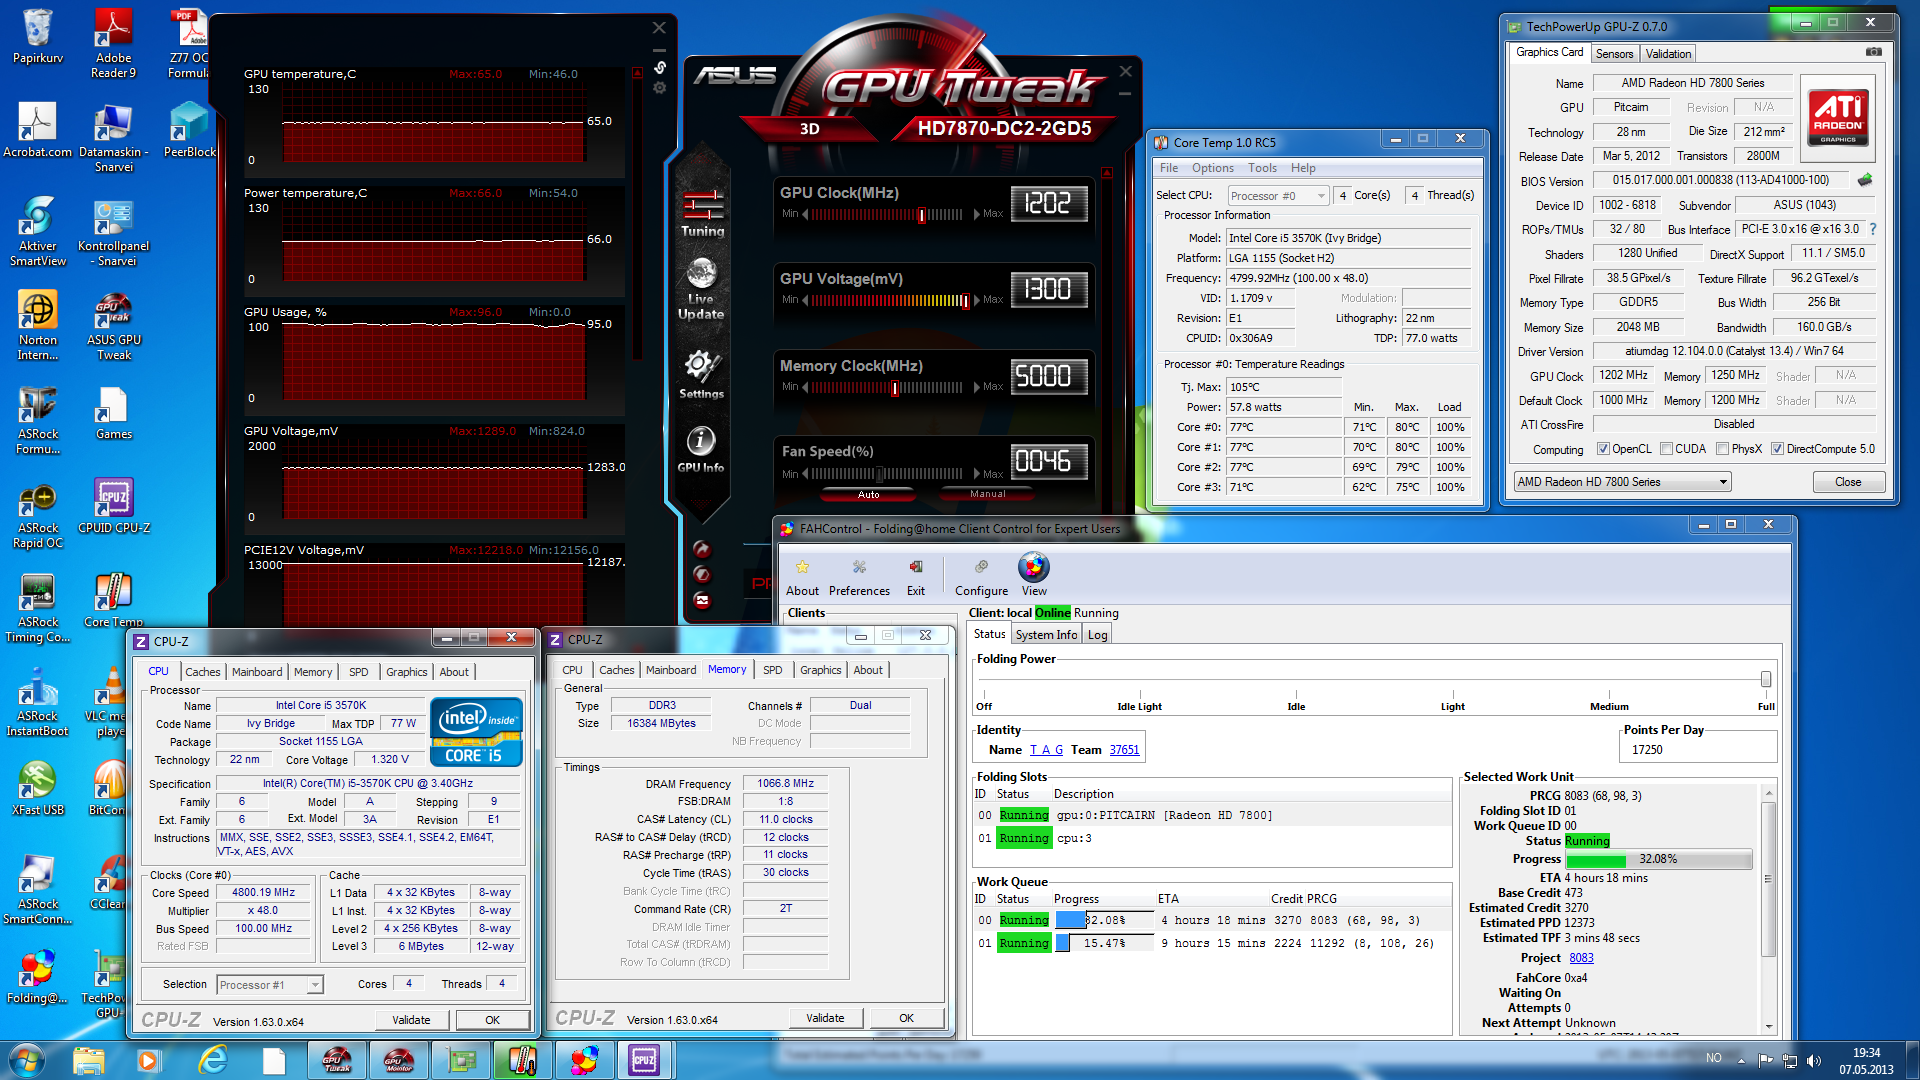This screenshot has width=1920, height=1080.
Task: Toggle CUDA checkbox in GPU-Z
Action: point(1666,449)
